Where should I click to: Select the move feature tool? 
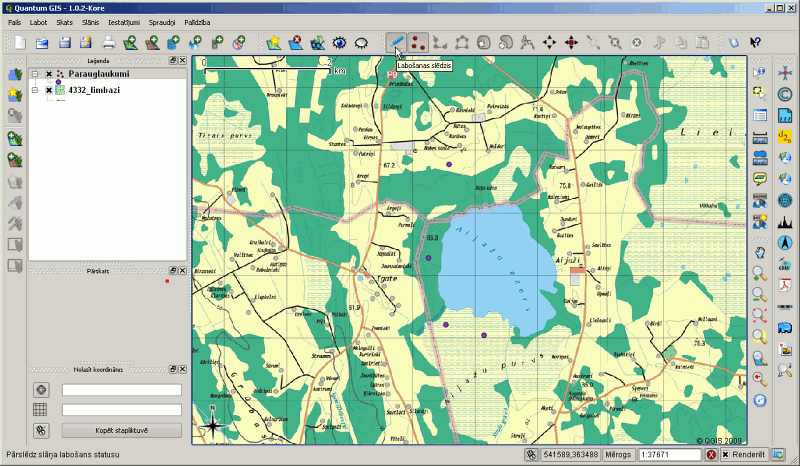549,42
